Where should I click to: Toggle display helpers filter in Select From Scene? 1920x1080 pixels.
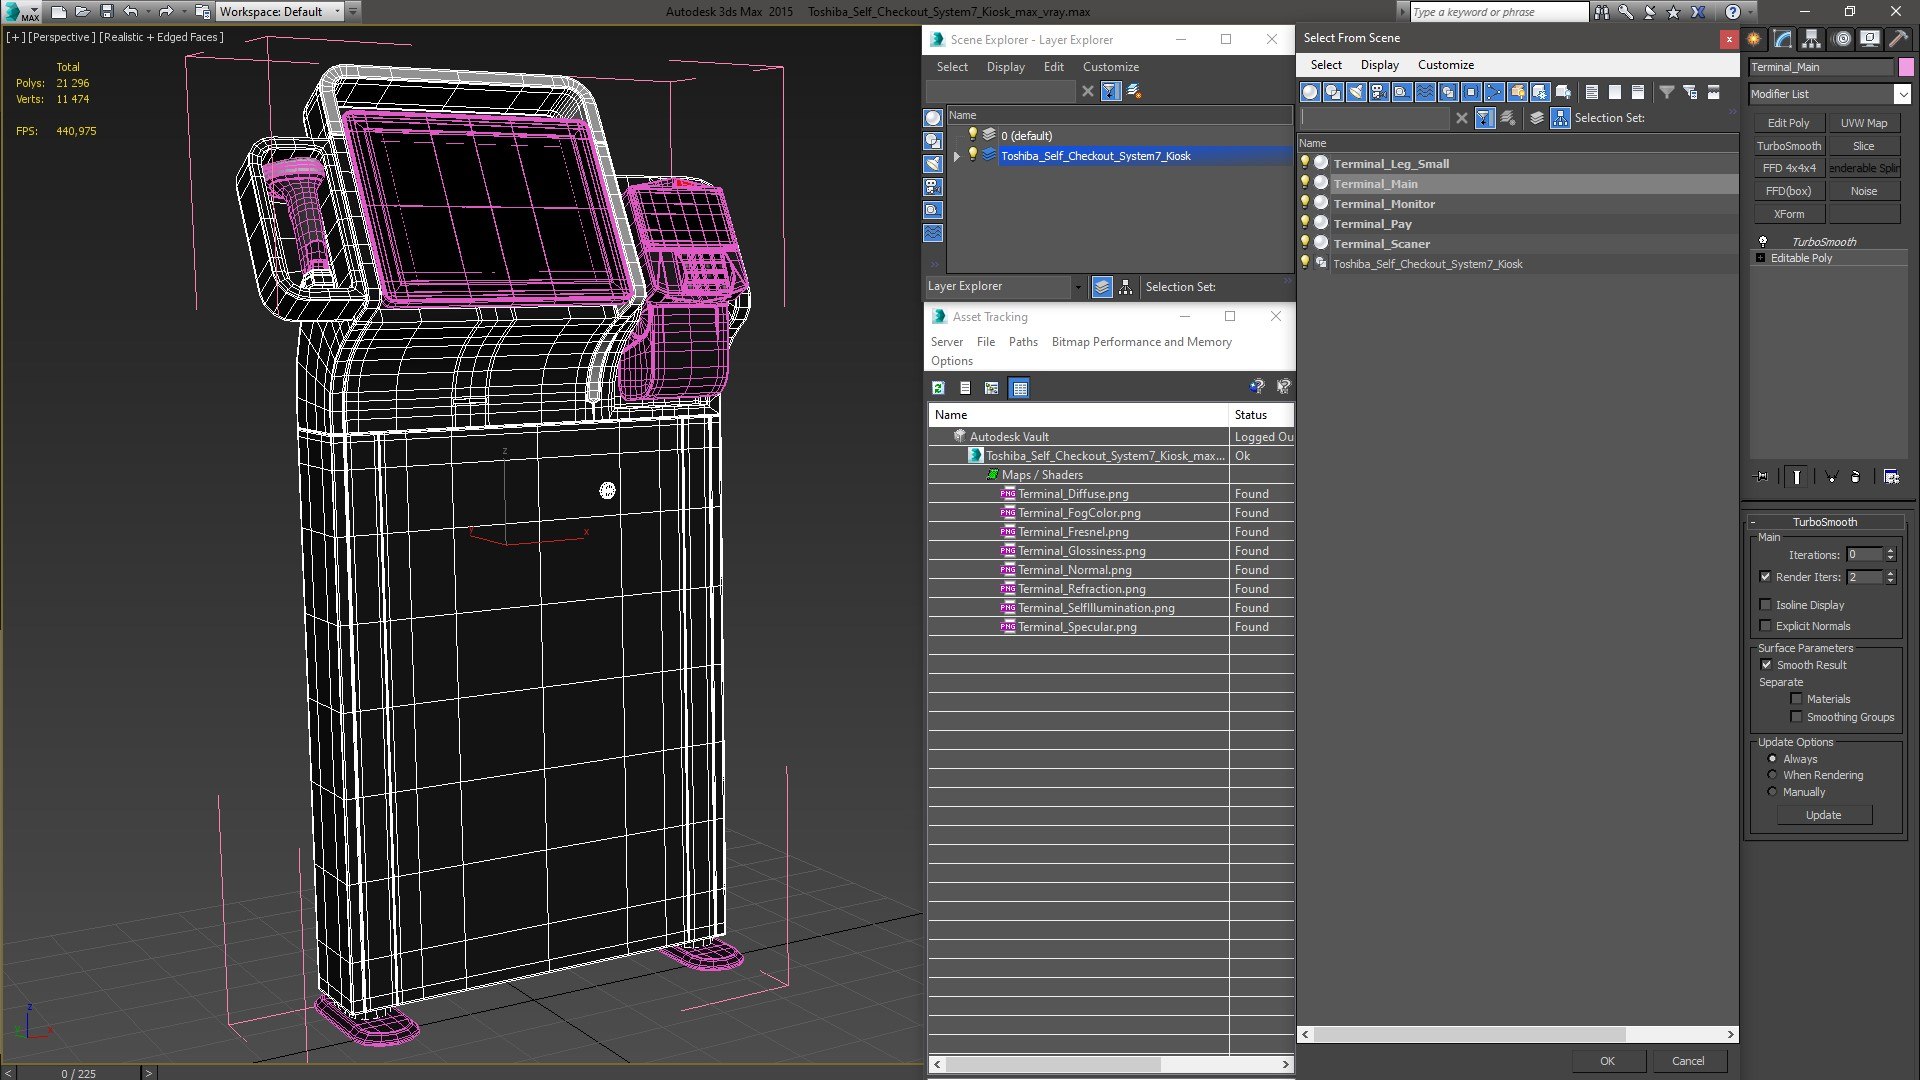[x=1402, y=92]
